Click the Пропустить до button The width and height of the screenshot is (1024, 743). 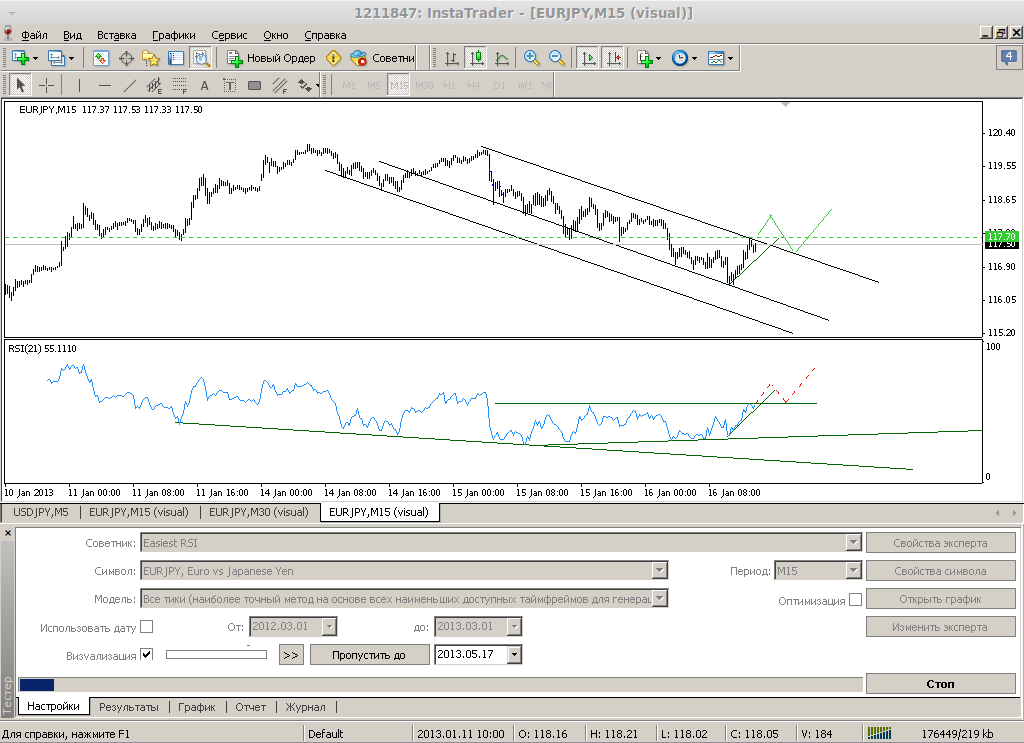coord(369,655)
